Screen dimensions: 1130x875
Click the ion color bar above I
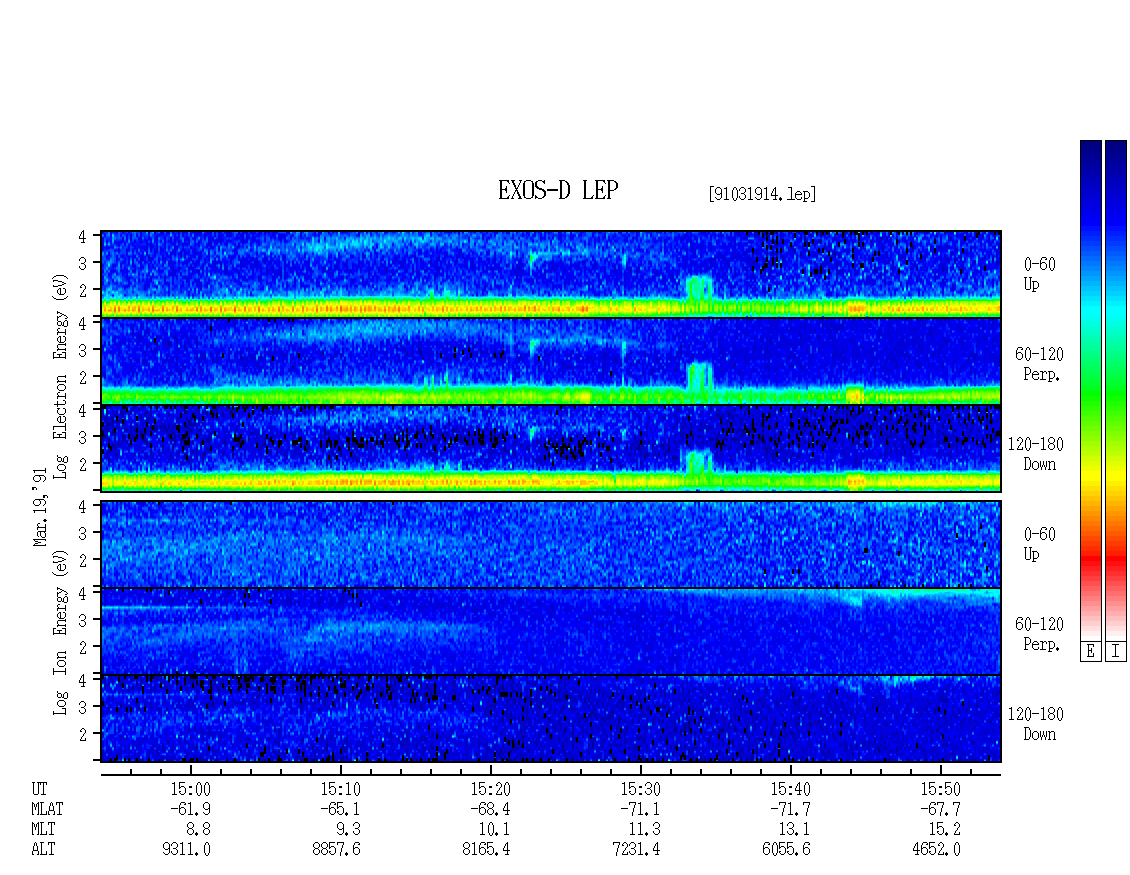pos(1116,390)
